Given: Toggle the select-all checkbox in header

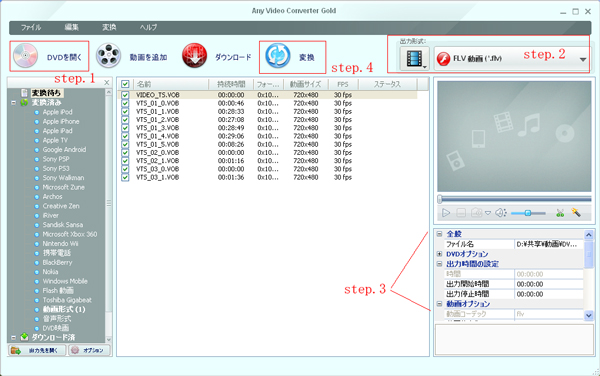Looking at the screenshot, I should click(125, 84).
